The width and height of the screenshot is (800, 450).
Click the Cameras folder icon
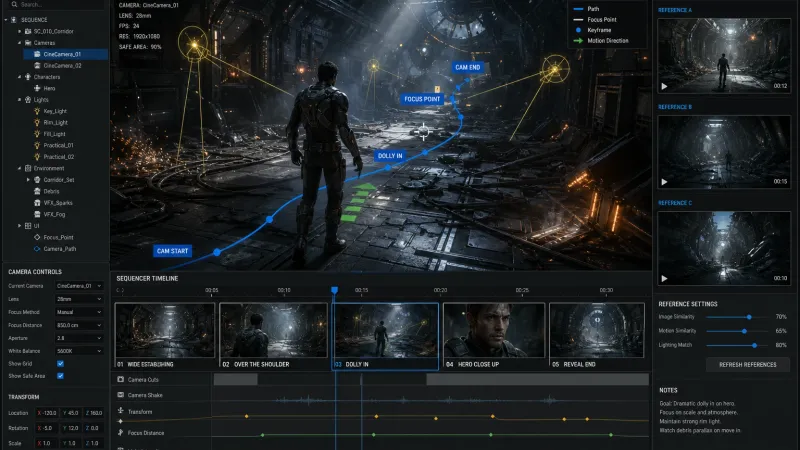(28, 43)
